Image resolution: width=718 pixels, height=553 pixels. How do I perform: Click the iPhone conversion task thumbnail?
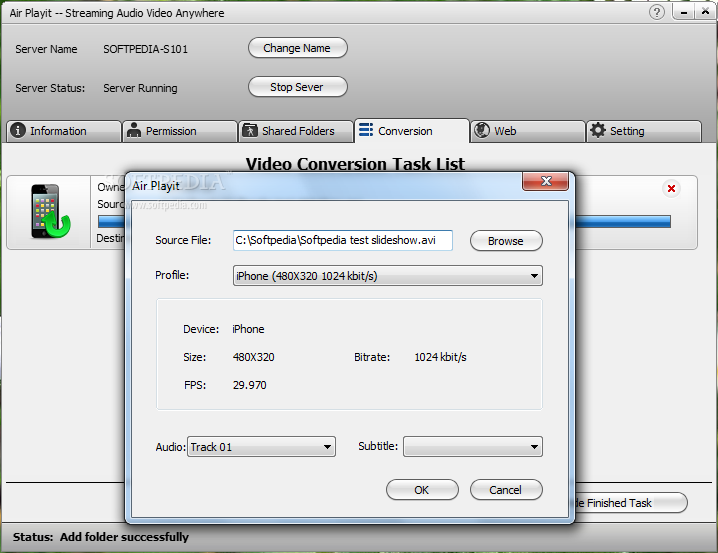click(x=50, y=211)
